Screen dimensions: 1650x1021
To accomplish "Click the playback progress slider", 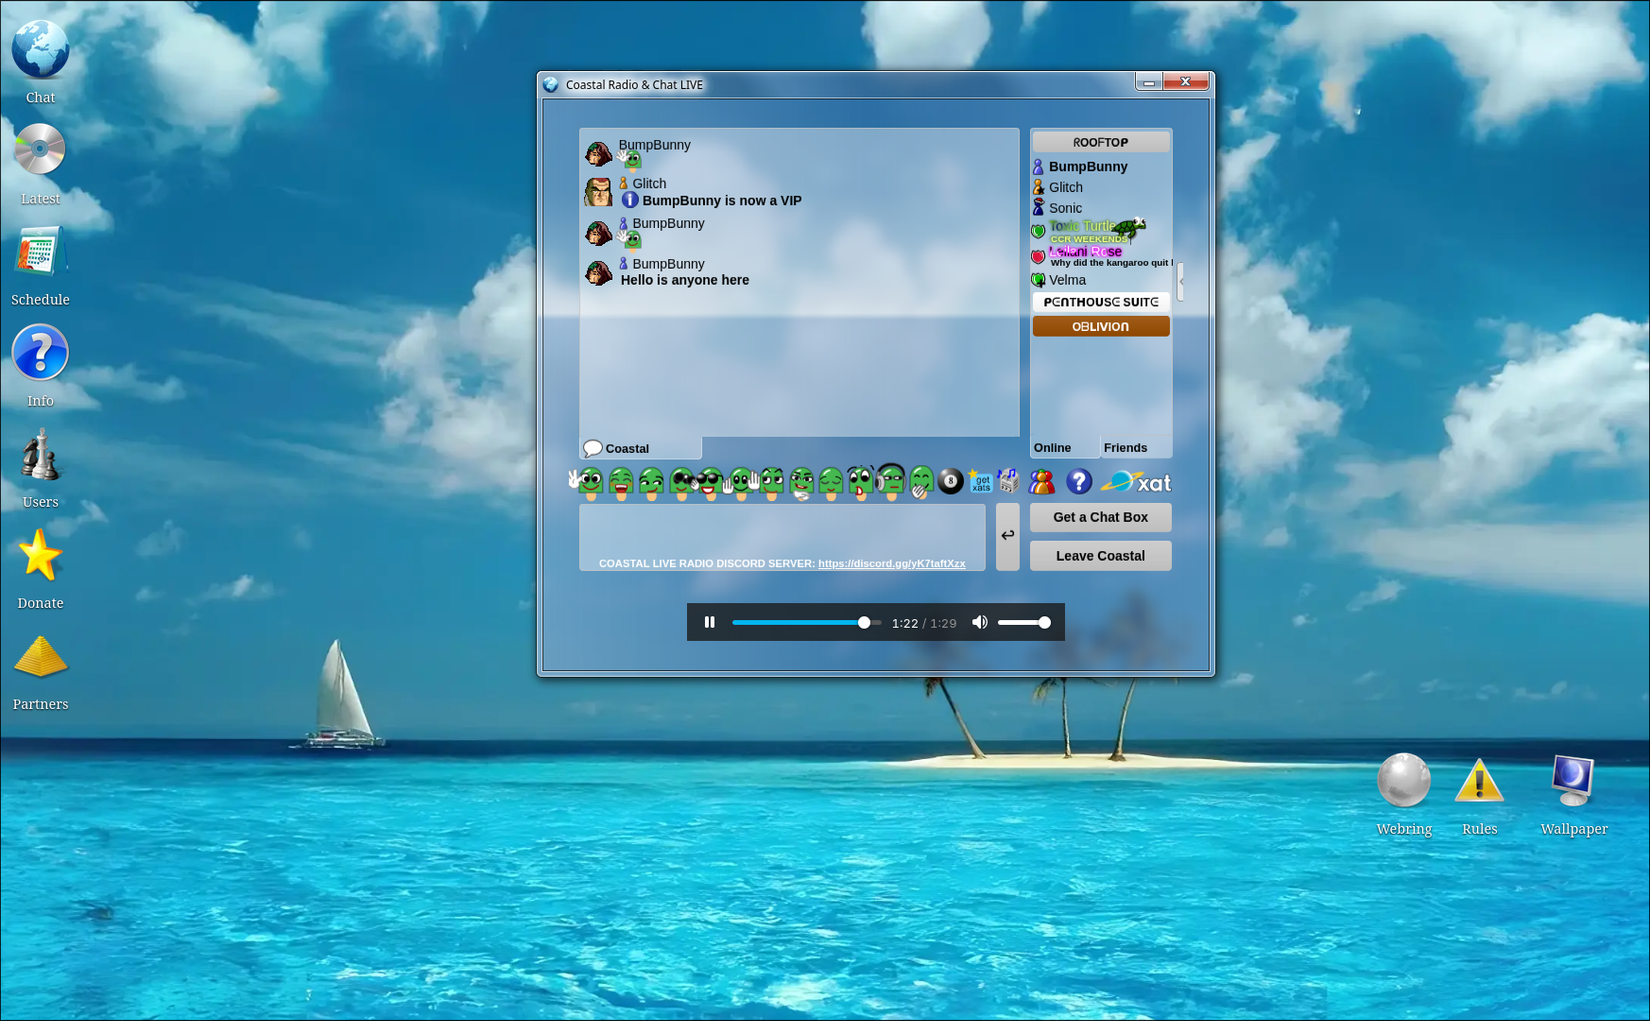I will point(806,622).
